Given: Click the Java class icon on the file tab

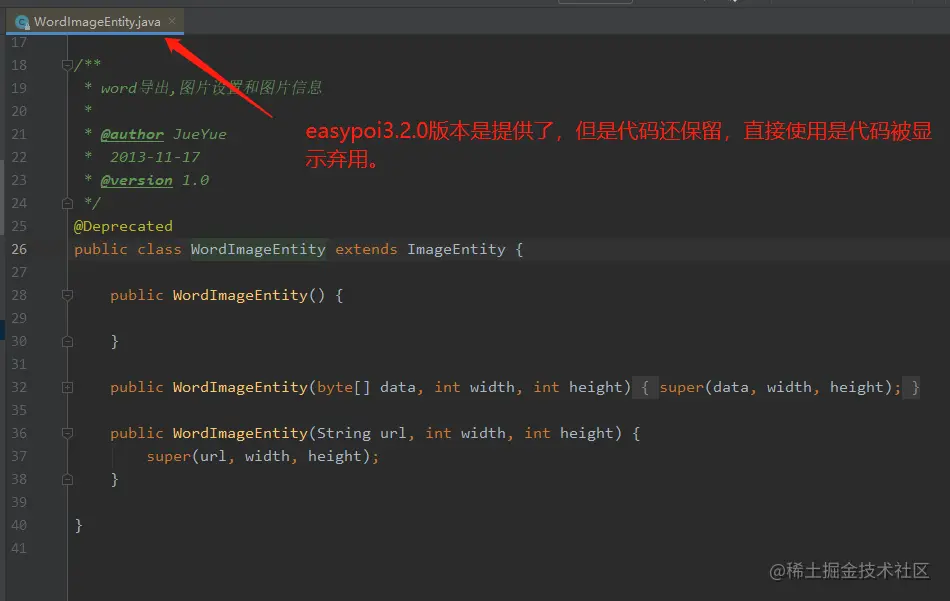Looking at the screenshot, I should click(x=22, y=22).
